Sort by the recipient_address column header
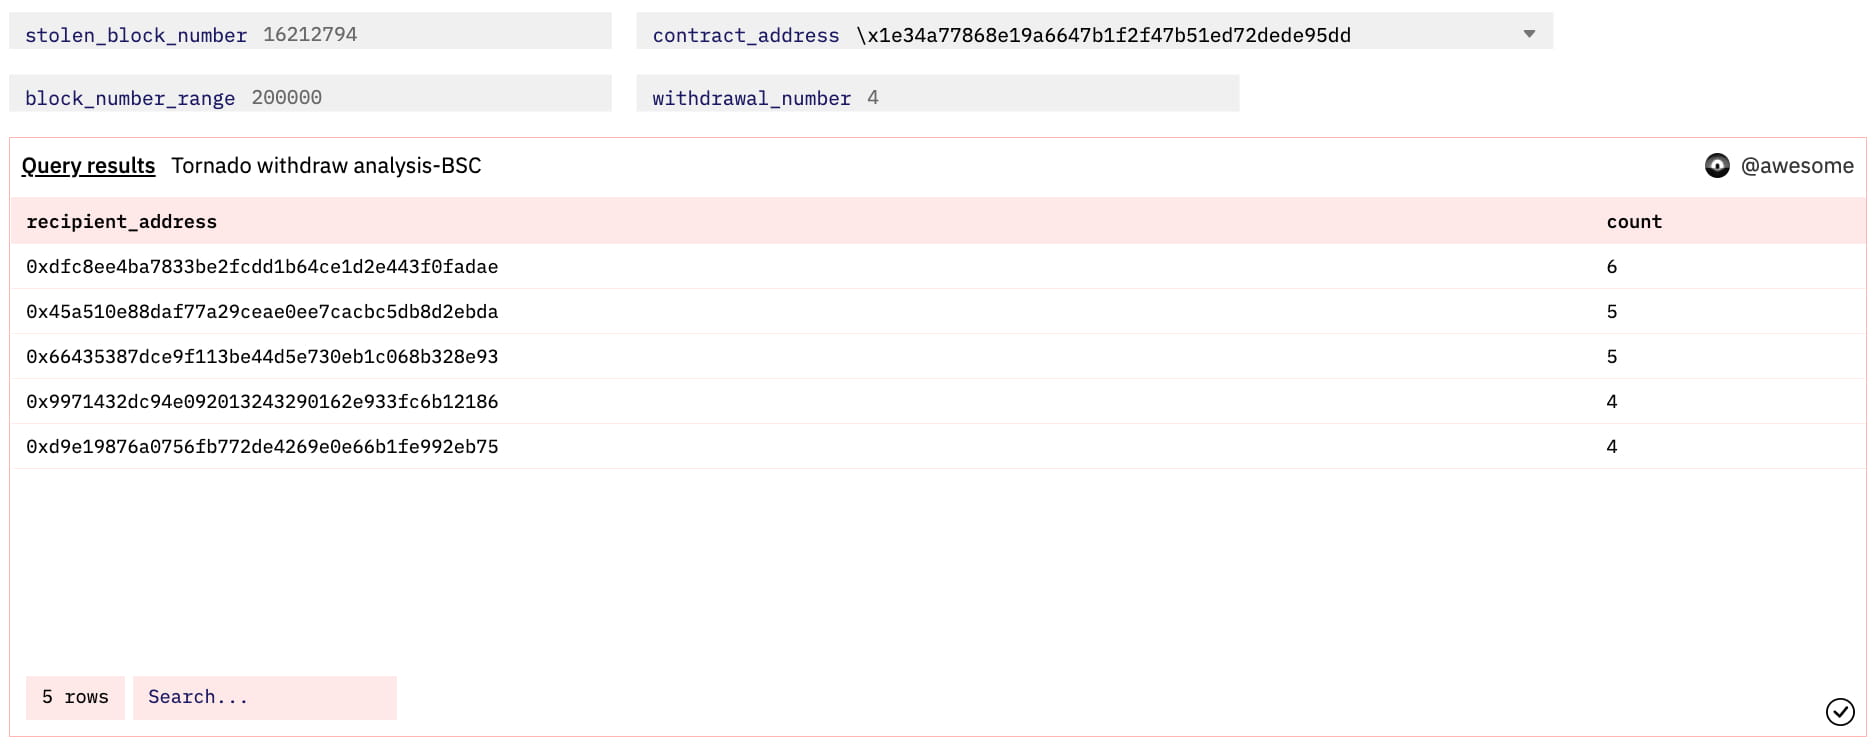1873x749 pixels. point(121,222)
